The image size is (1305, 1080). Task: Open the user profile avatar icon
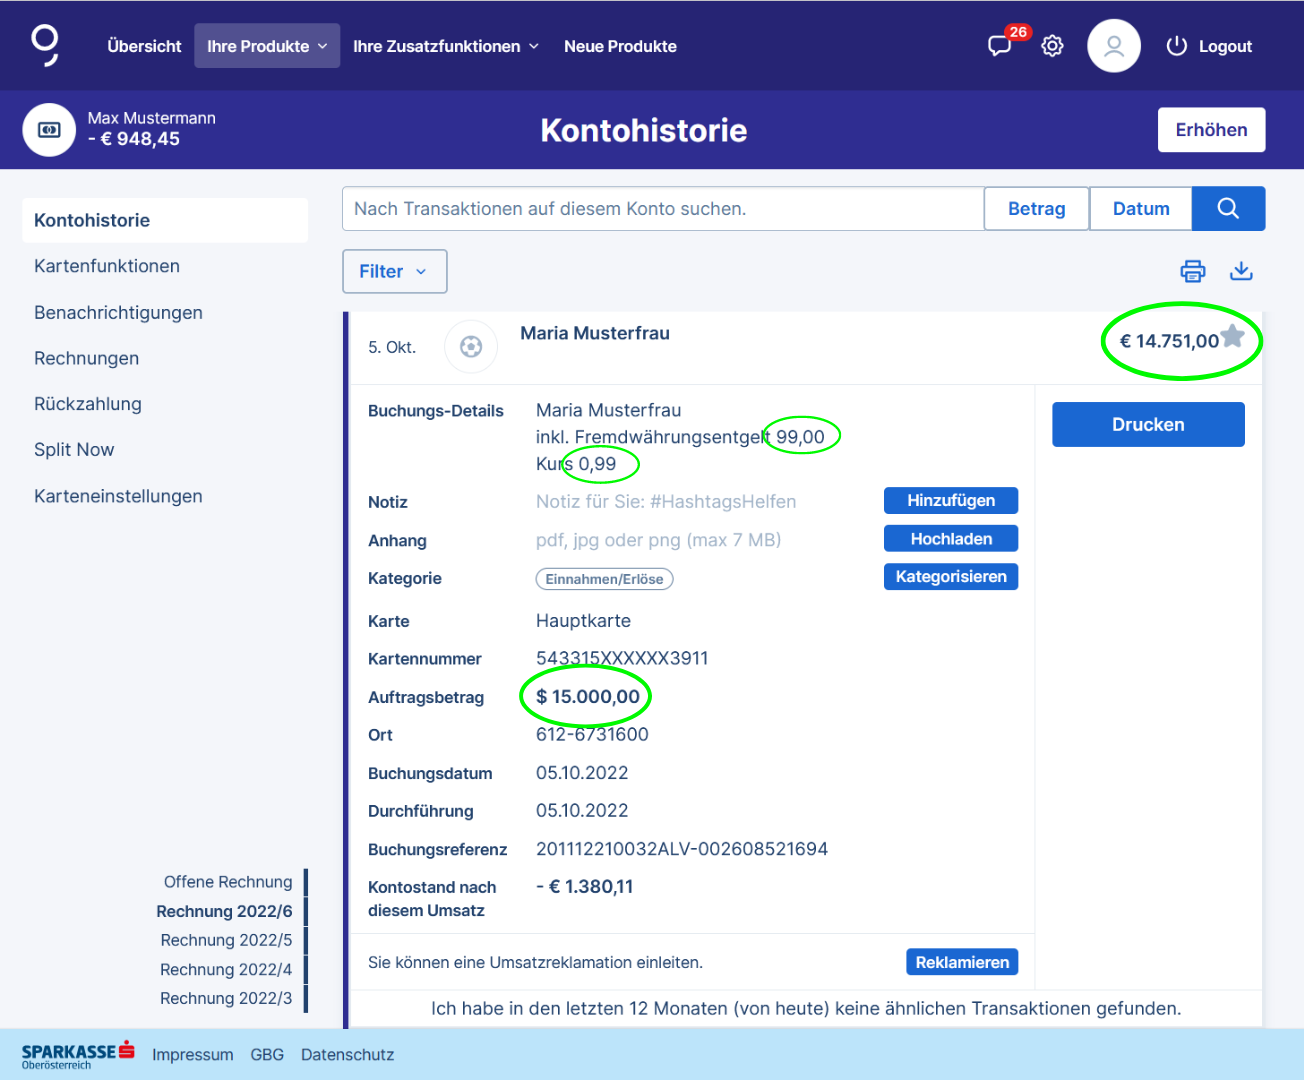click(x=1113, y=46)
